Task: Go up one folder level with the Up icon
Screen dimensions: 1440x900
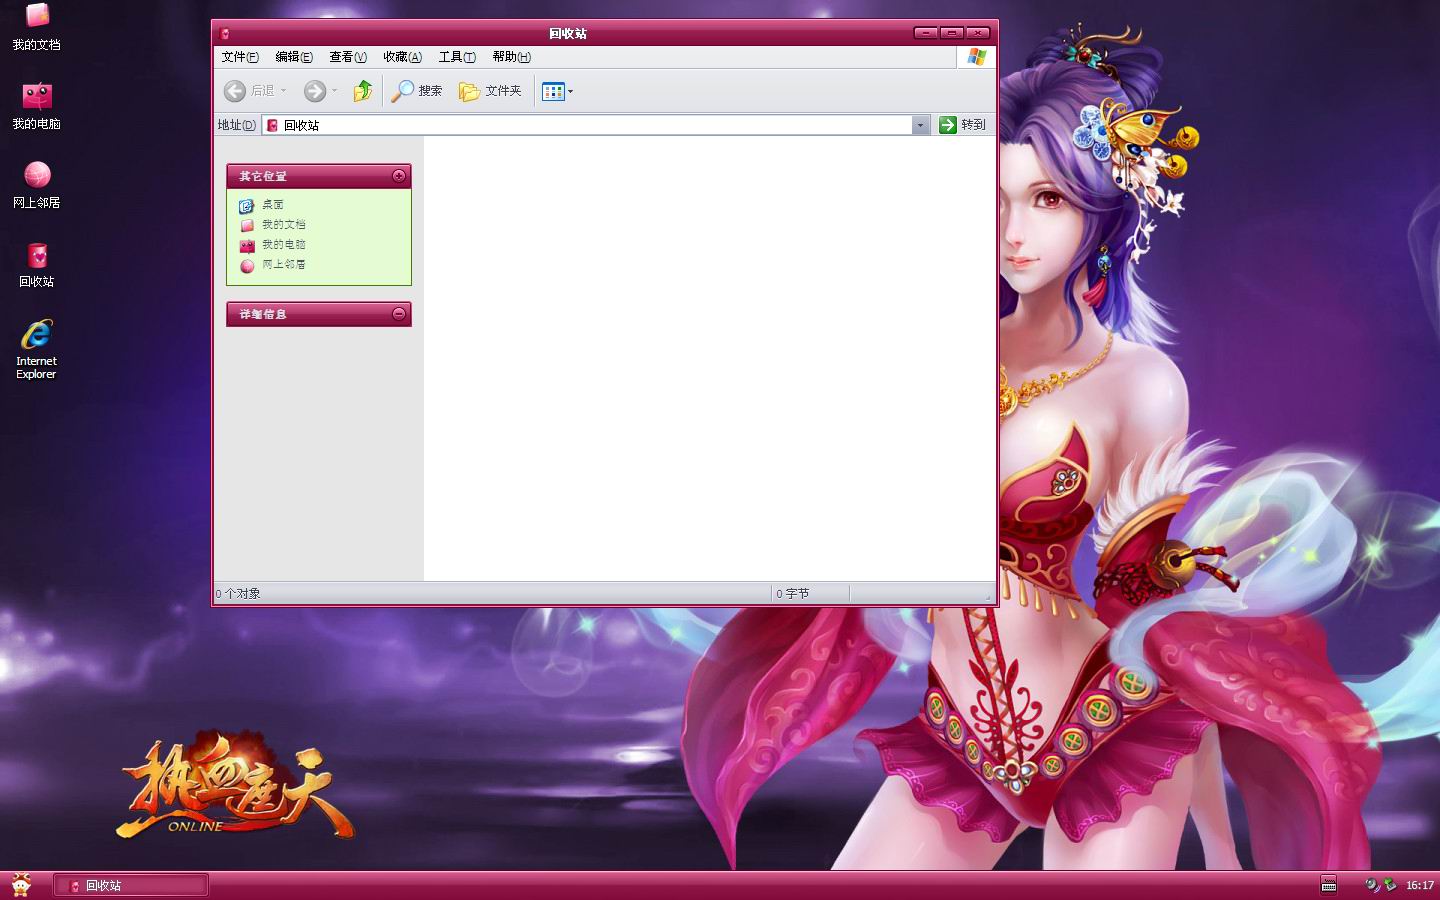Action: click(363, 91)
